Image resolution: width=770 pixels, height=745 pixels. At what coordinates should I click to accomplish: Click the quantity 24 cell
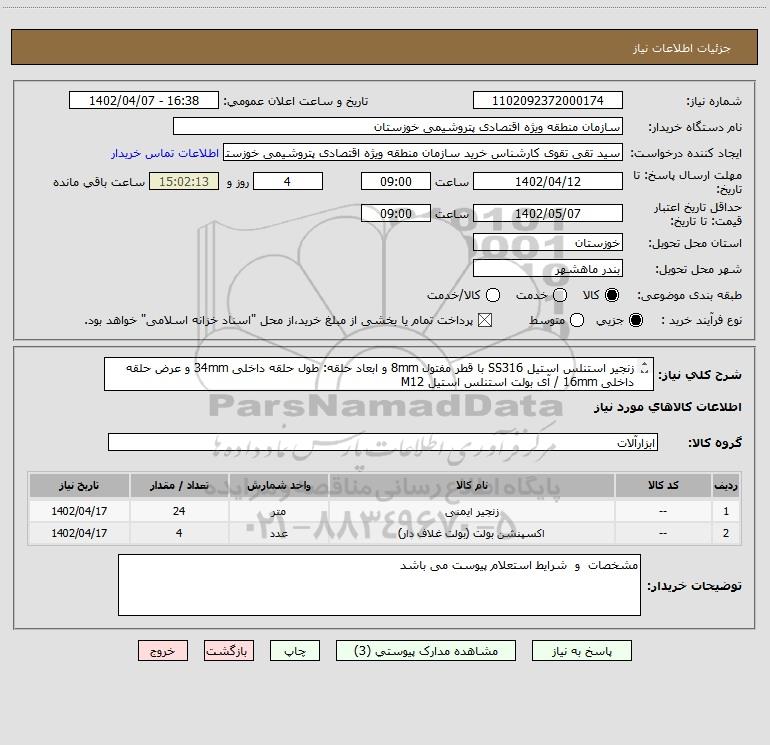pos(179,511)
